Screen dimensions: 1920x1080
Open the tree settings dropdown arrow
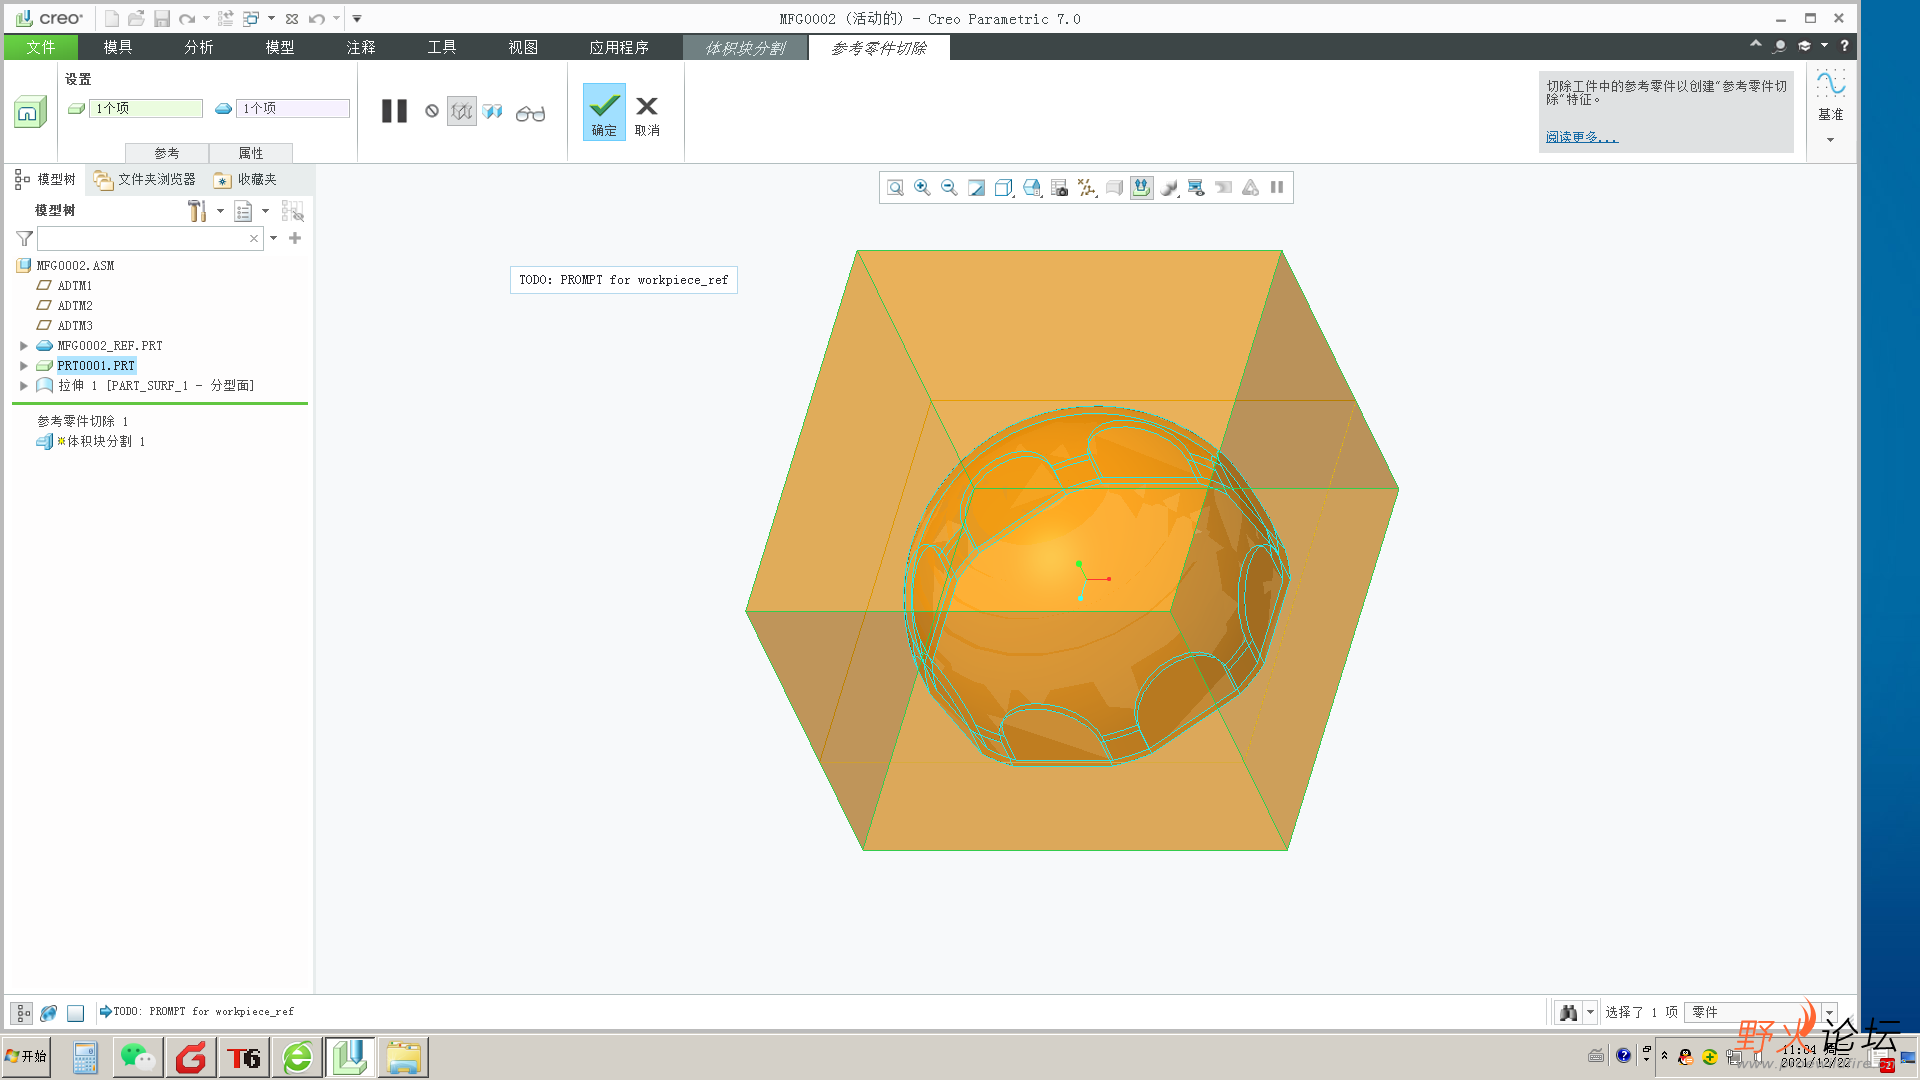[220, 211]
